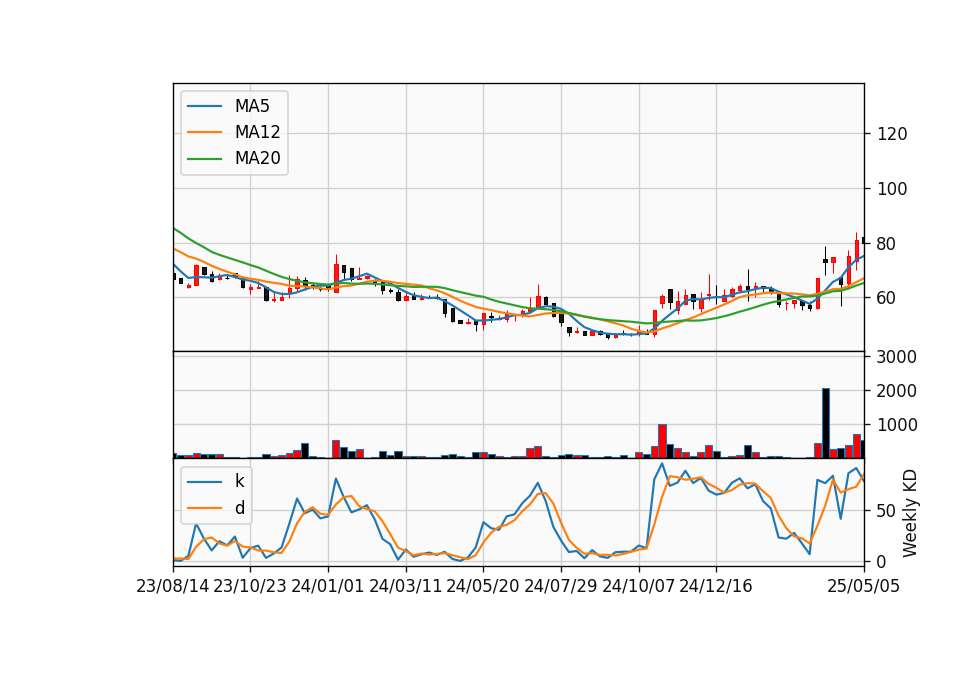Click the k legend entry in KD panel
The image size is (960, 690).
tap(239, 481)
